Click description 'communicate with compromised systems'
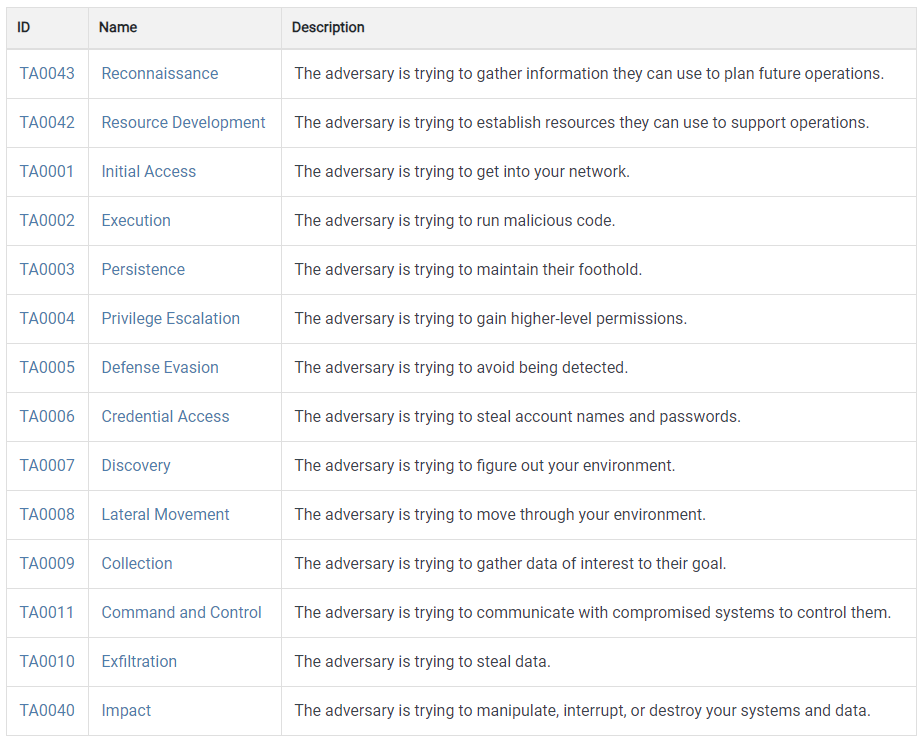This screenshot has height=741, width=923. [x=626, y=612]
